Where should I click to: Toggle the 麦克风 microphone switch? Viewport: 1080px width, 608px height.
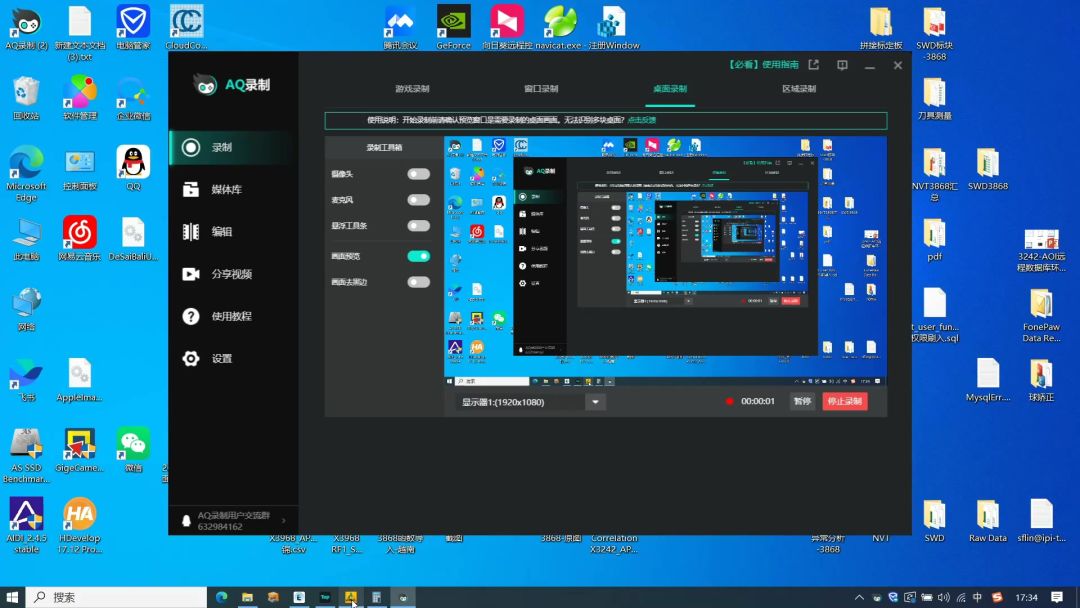[x=418, y=200]
